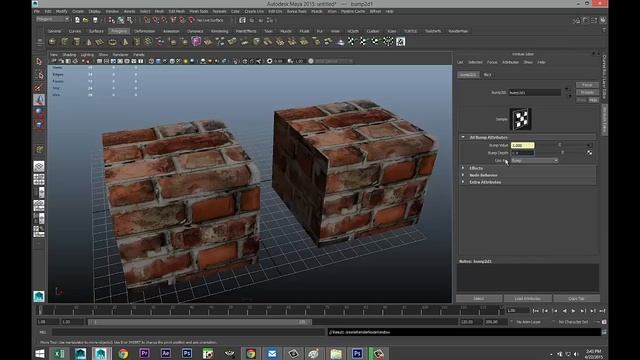
Task: Open the Edit Mesh menu
Action: tap(177, 11)
